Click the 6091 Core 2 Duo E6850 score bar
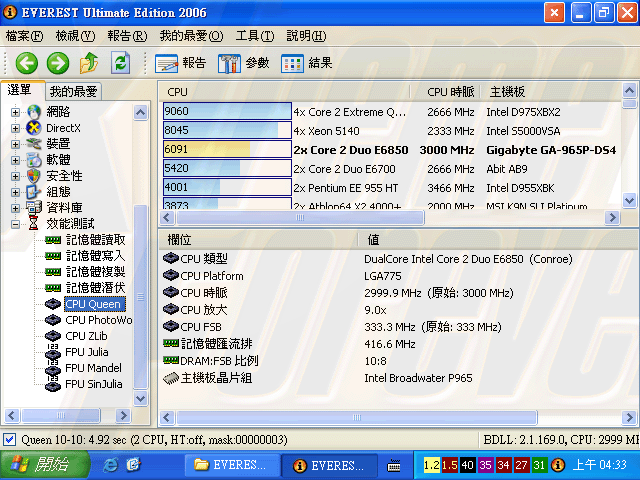This screenshot has width=640, height=480. click(x=227, y=149)
